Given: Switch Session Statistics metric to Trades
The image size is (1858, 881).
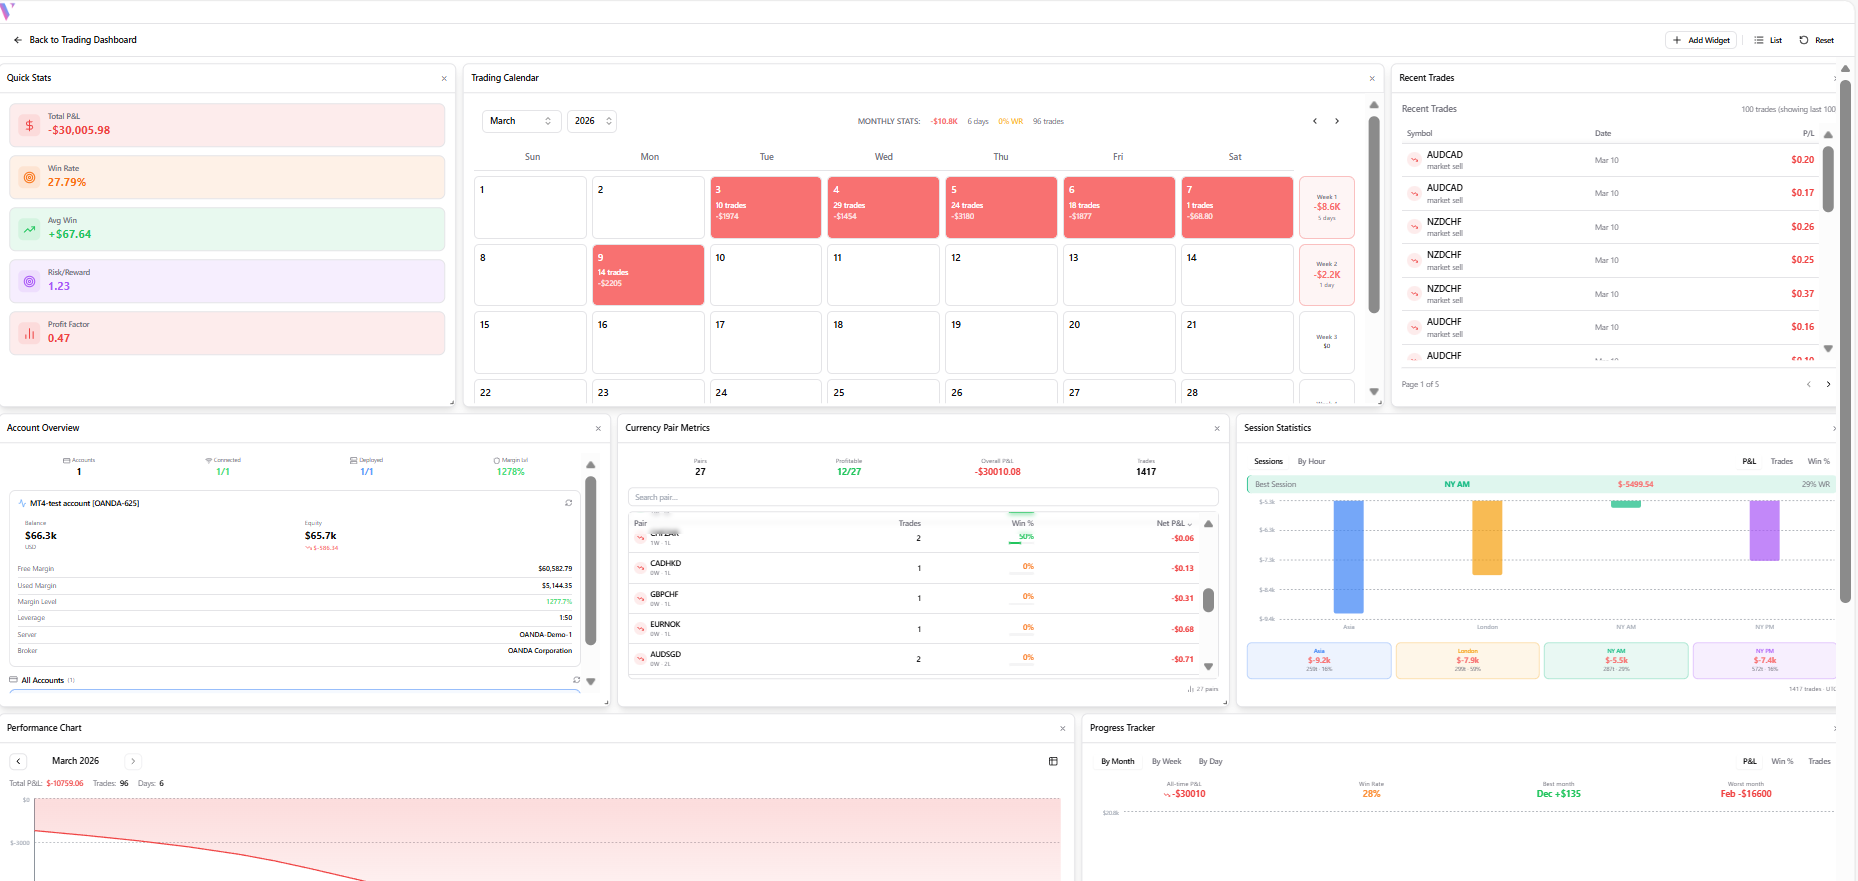Looking at the screenshot, I should tap(1781, 461).
